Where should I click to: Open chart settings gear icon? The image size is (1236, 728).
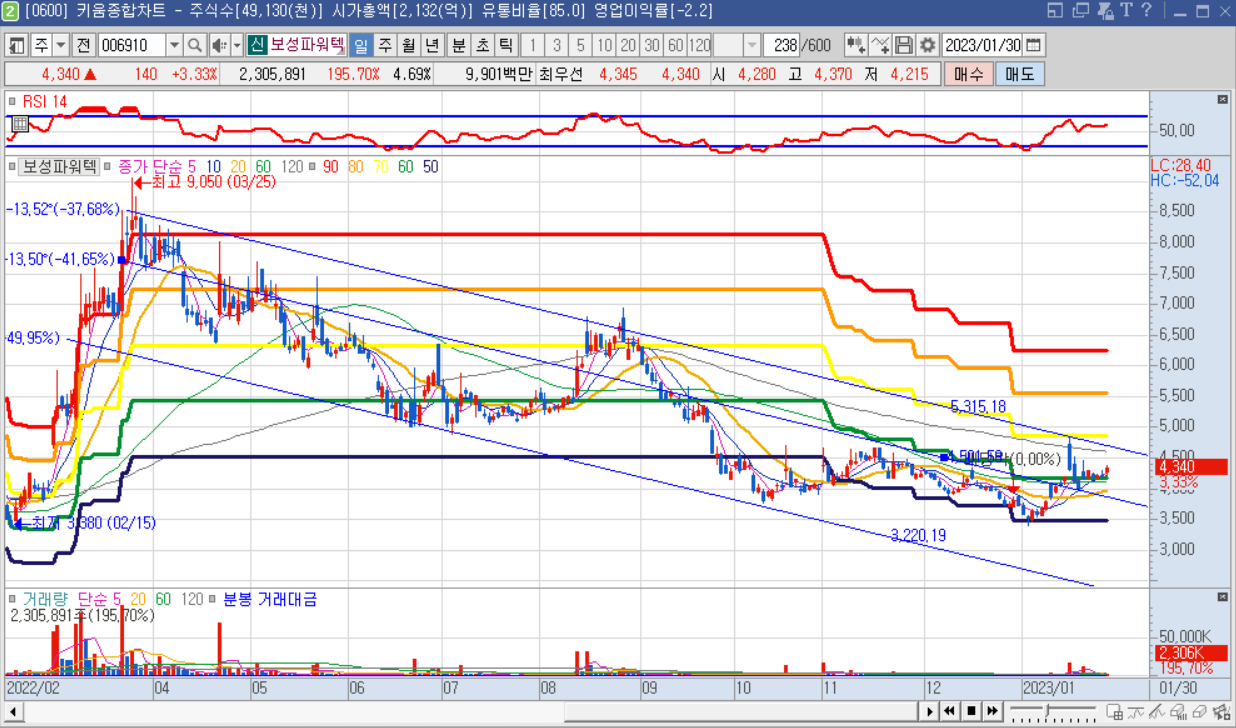[x=927, y=46]
